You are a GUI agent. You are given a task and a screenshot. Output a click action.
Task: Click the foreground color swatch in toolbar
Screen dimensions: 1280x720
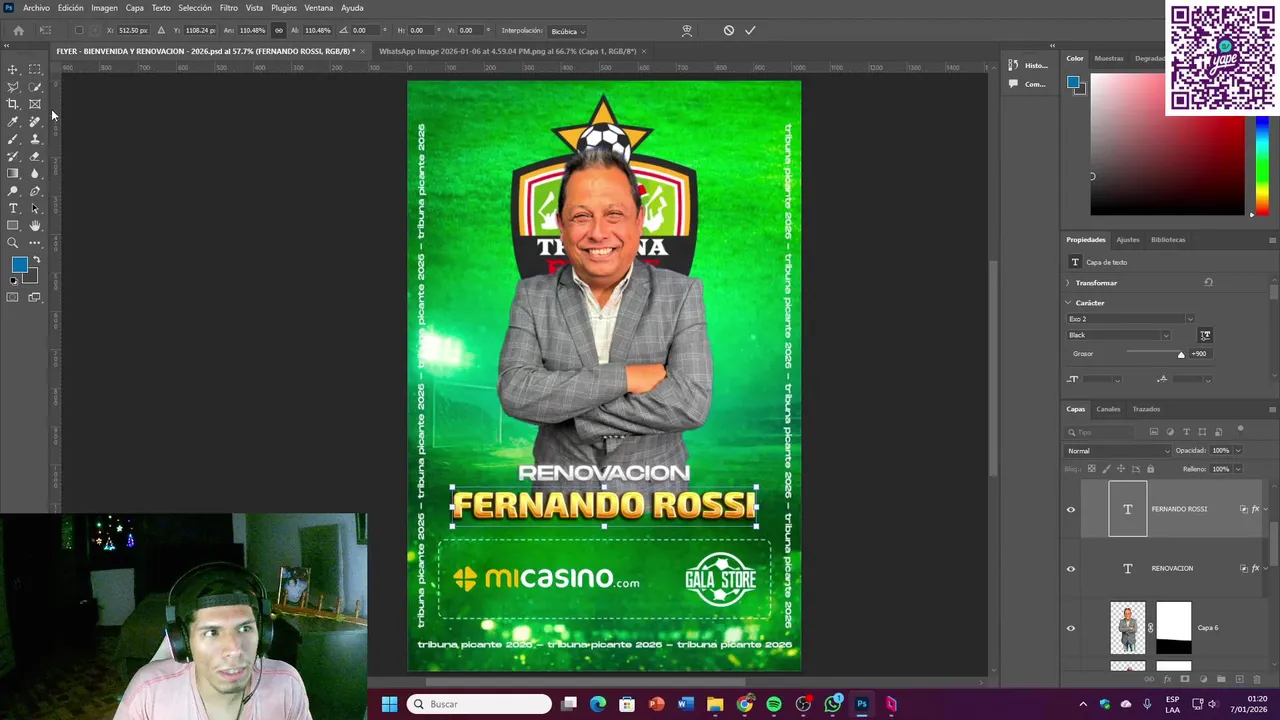pos(18,265)
